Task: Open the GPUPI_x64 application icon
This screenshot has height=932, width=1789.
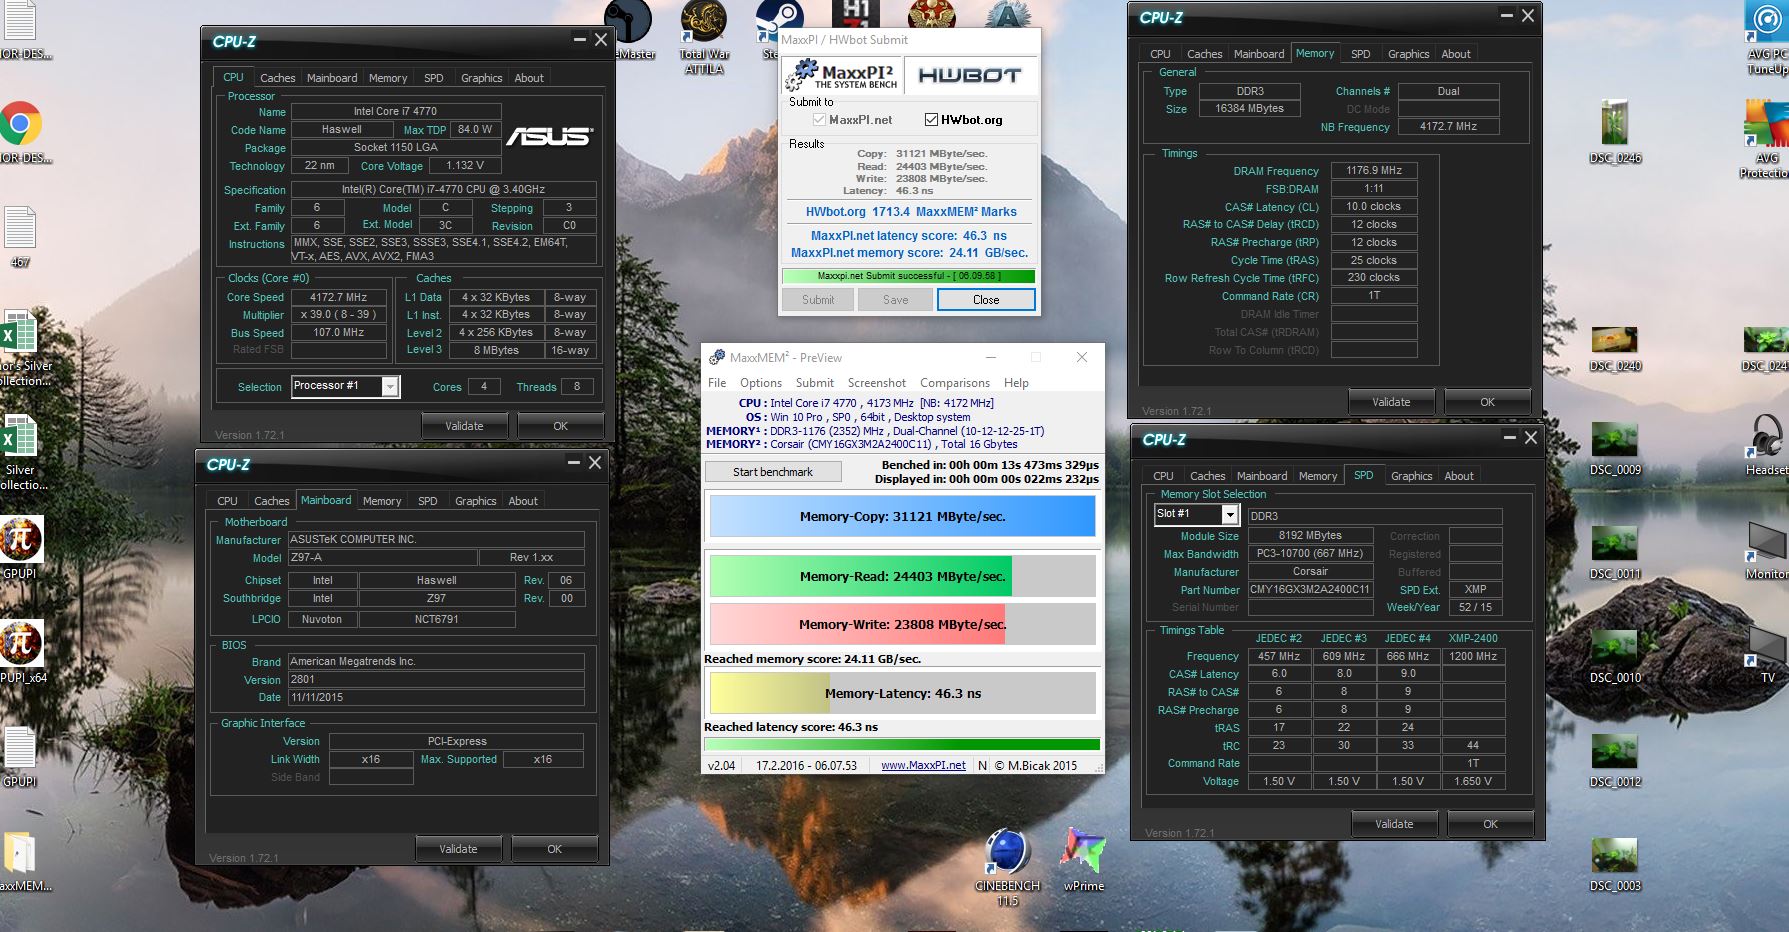Action: 22,651
